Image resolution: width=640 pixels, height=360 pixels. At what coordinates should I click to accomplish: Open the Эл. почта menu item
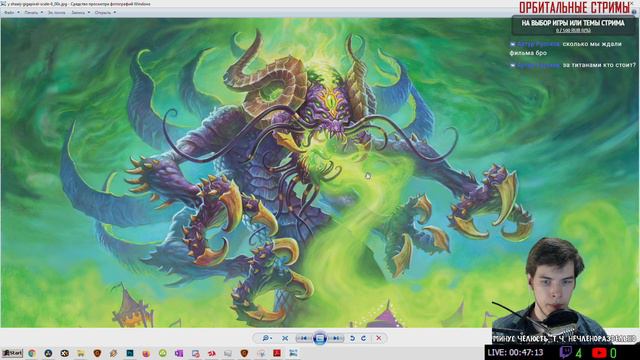pyautogui.click(x=56, y=13)
